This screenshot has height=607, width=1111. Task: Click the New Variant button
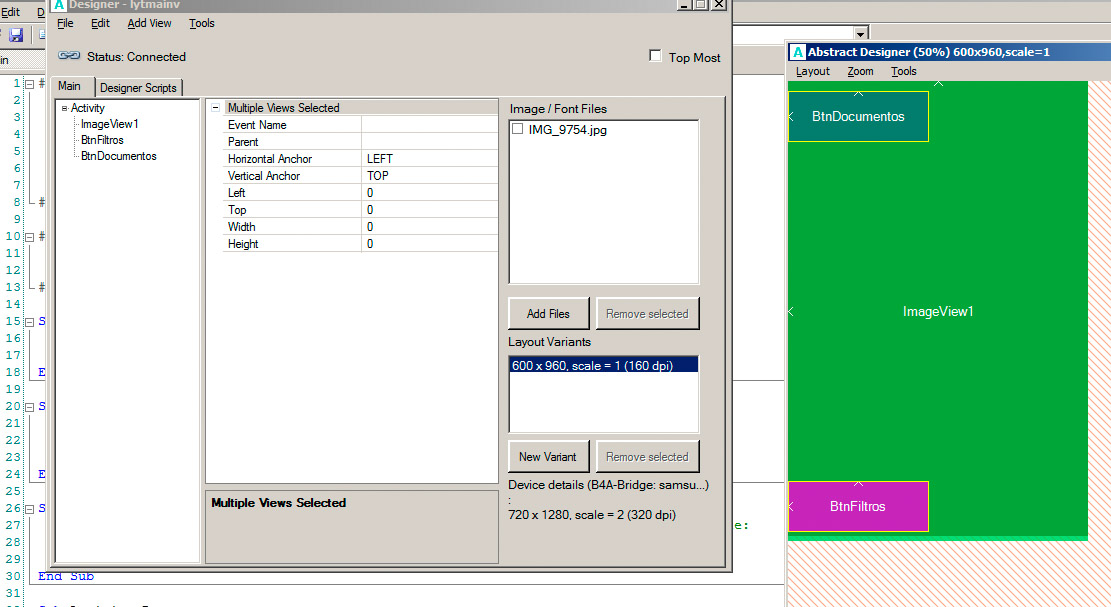548,457
